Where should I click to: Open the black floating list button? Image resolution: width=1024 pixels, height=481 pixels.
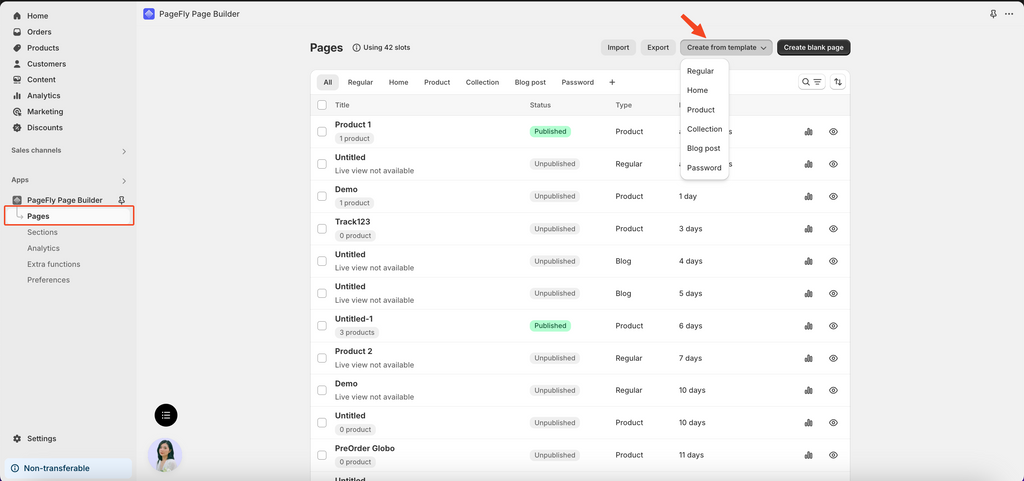[x=166, y=414]
